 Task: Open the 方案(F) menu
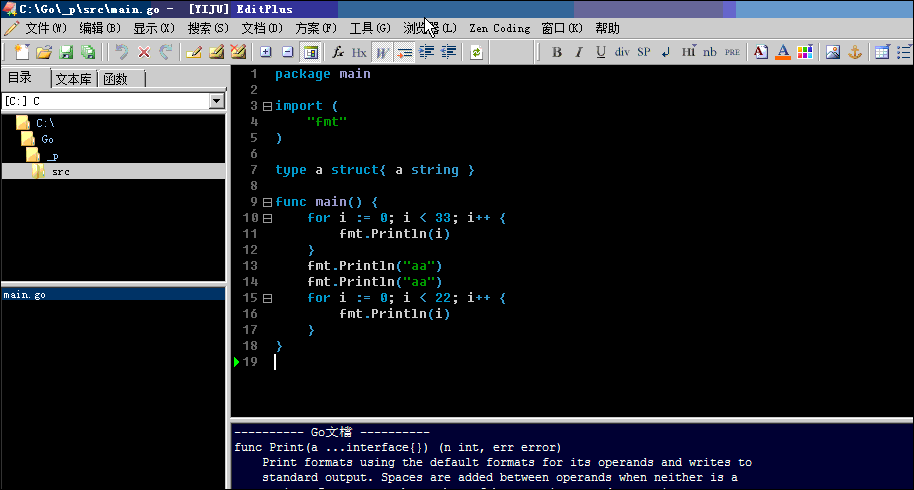click(x=316, y=28)
